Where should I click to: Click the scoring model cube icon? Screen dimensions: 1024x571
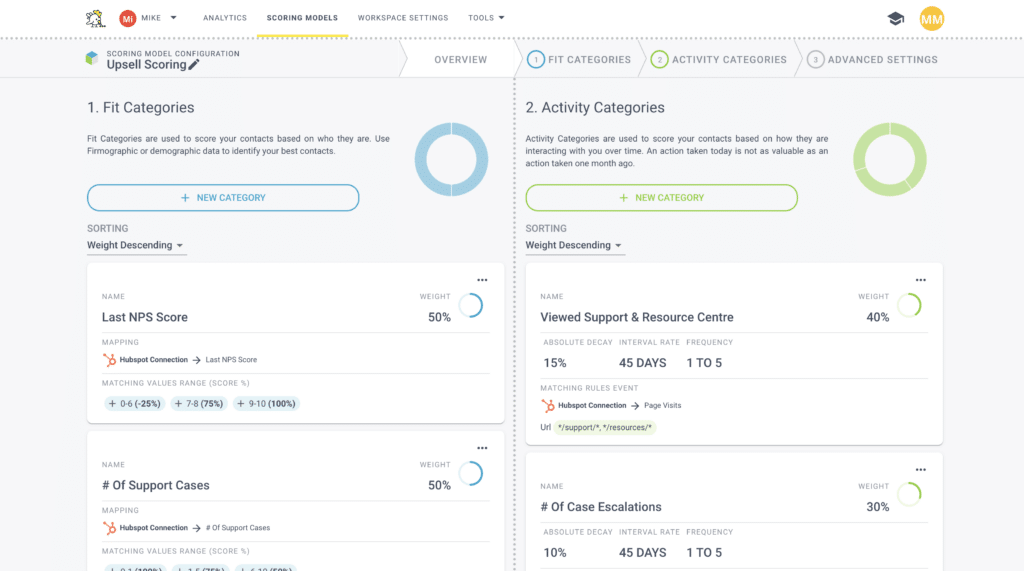(x=92, y=59)
